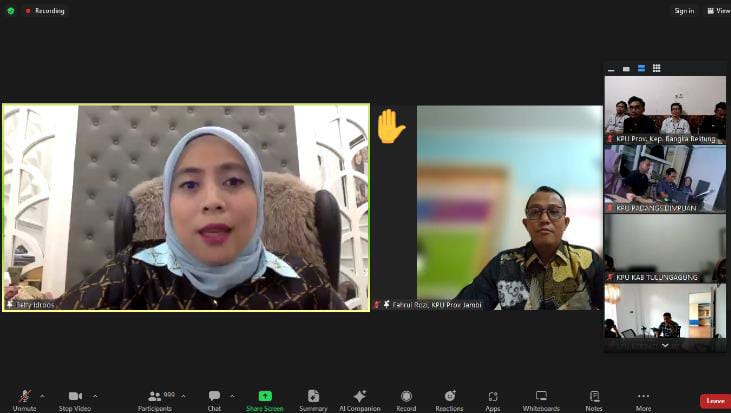Screen dimensions: 731x413
Task: Toggle the Stop Video camera button
Action: (x=74, y=398)
